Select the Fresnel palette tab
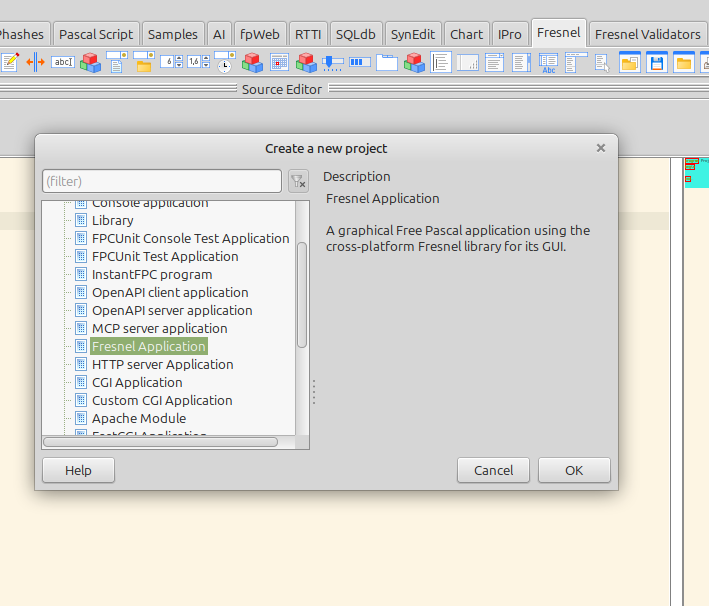This screenshot has width=709, height=606. click(558, 33)
